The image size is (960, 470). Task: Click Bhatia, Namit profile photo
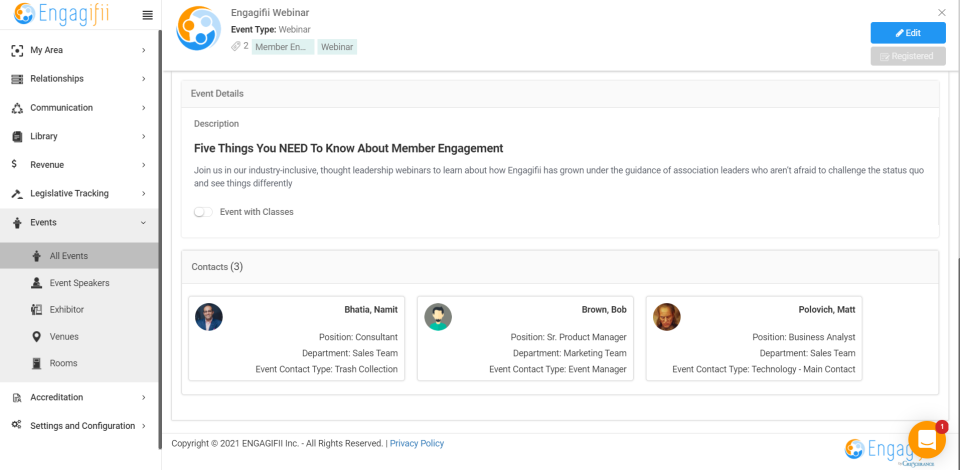(x=209, y=317)
